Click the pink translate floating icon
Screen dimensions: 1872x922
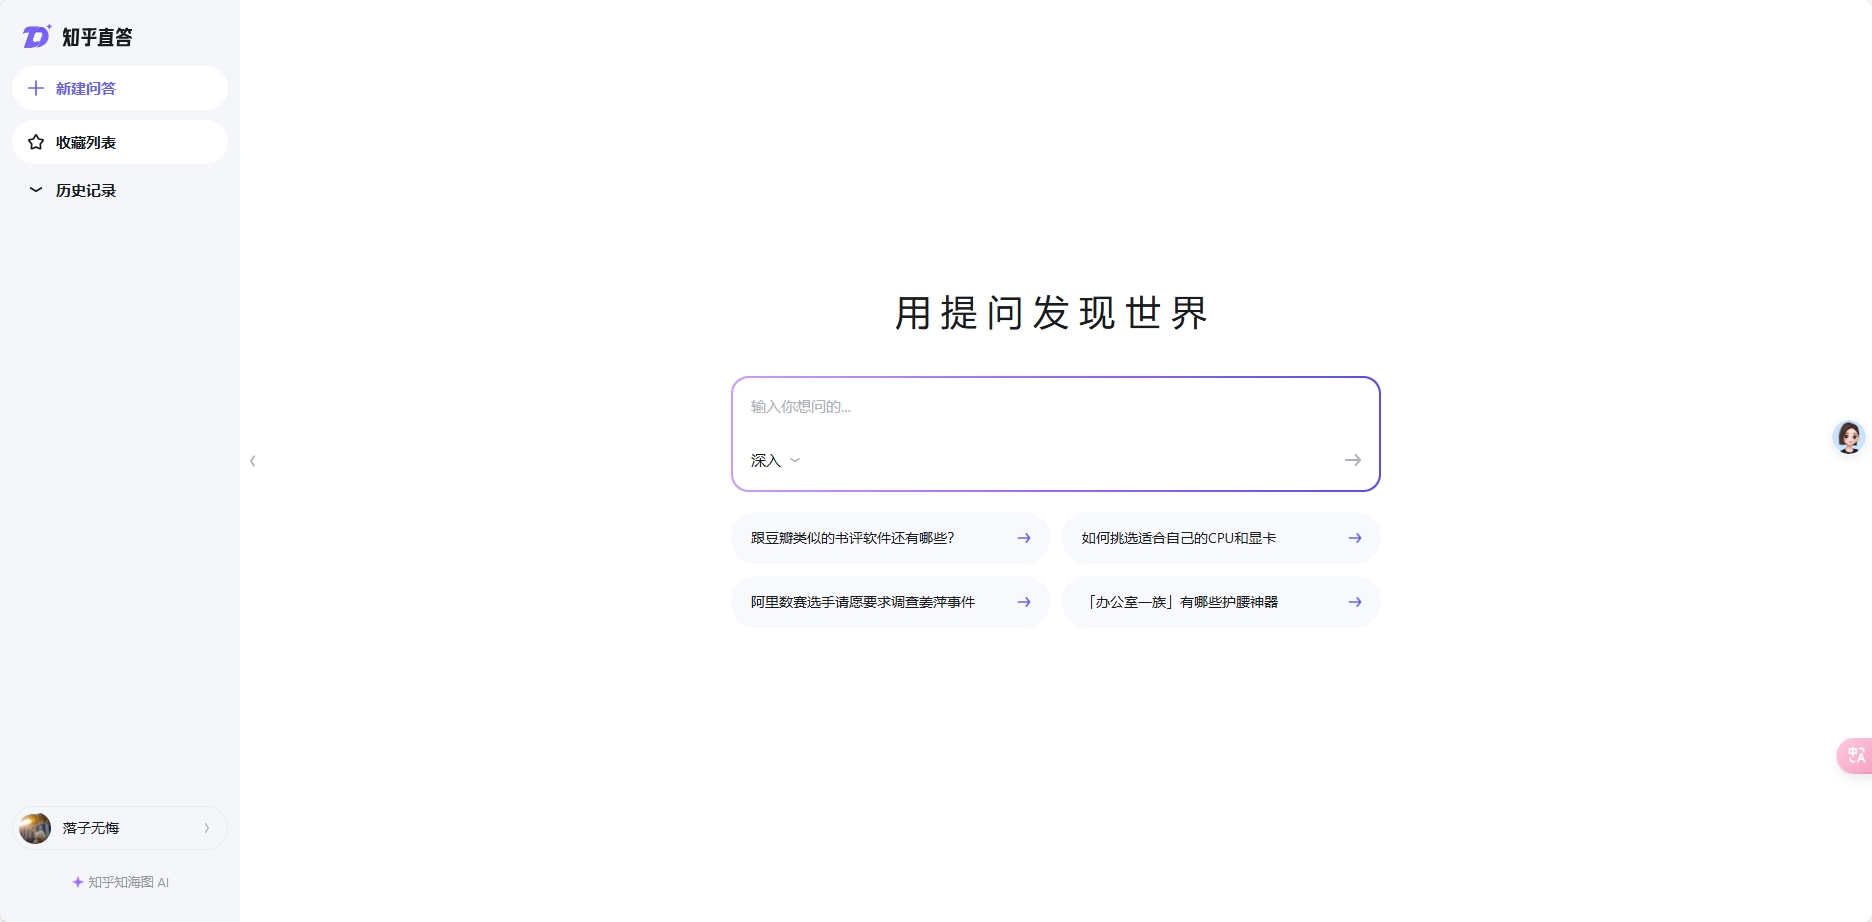[1855, 755]
